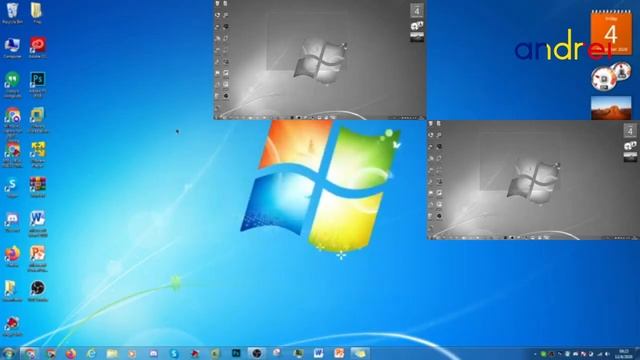
Task: Open Angry Birds from the taskbar
Action: 195,353
